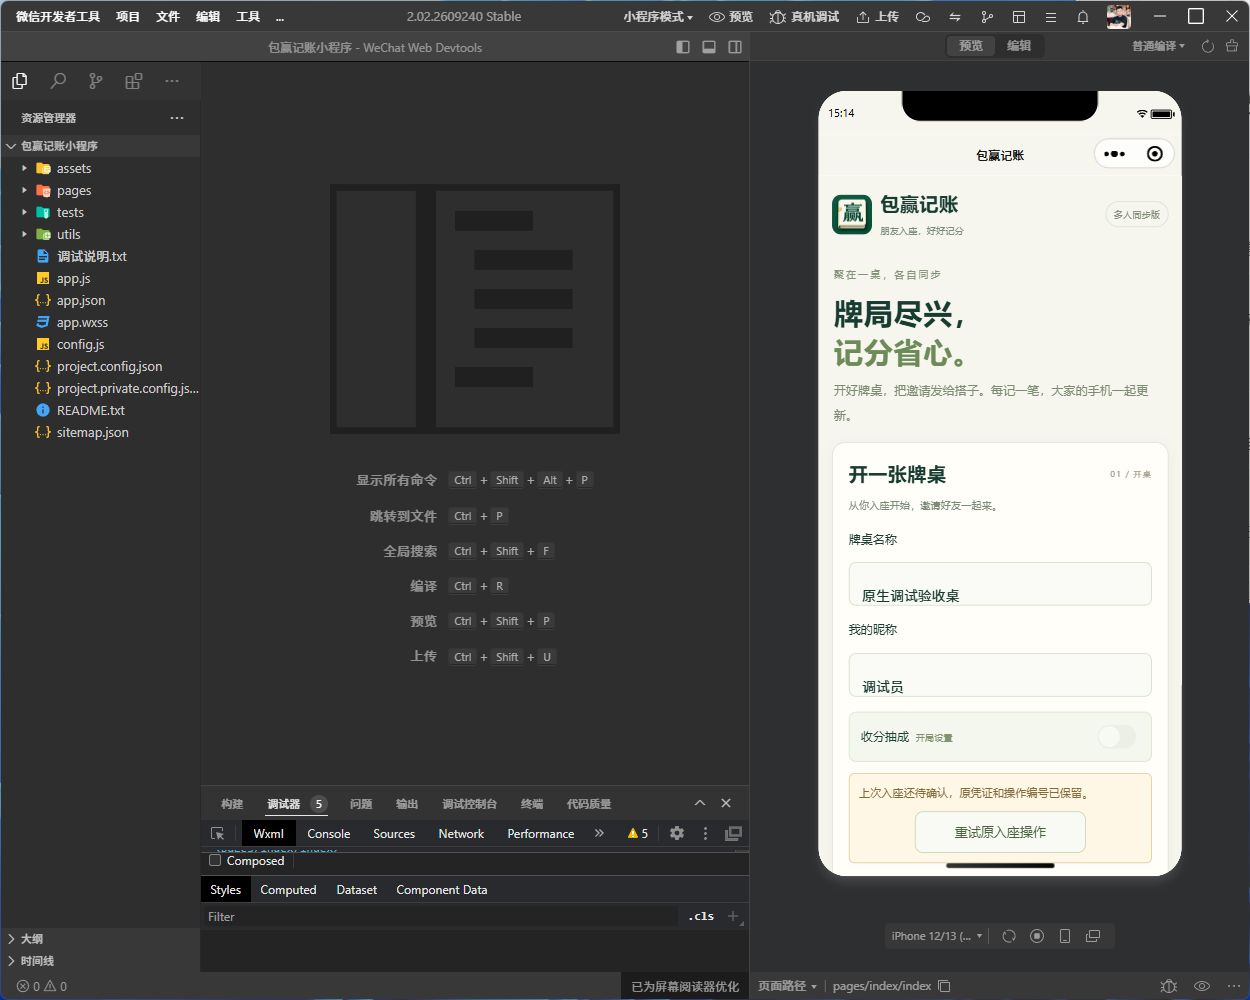This screenshot has width=1250, height=1000.
Task: Switch to the Computed tab
Action: point(288,889)
